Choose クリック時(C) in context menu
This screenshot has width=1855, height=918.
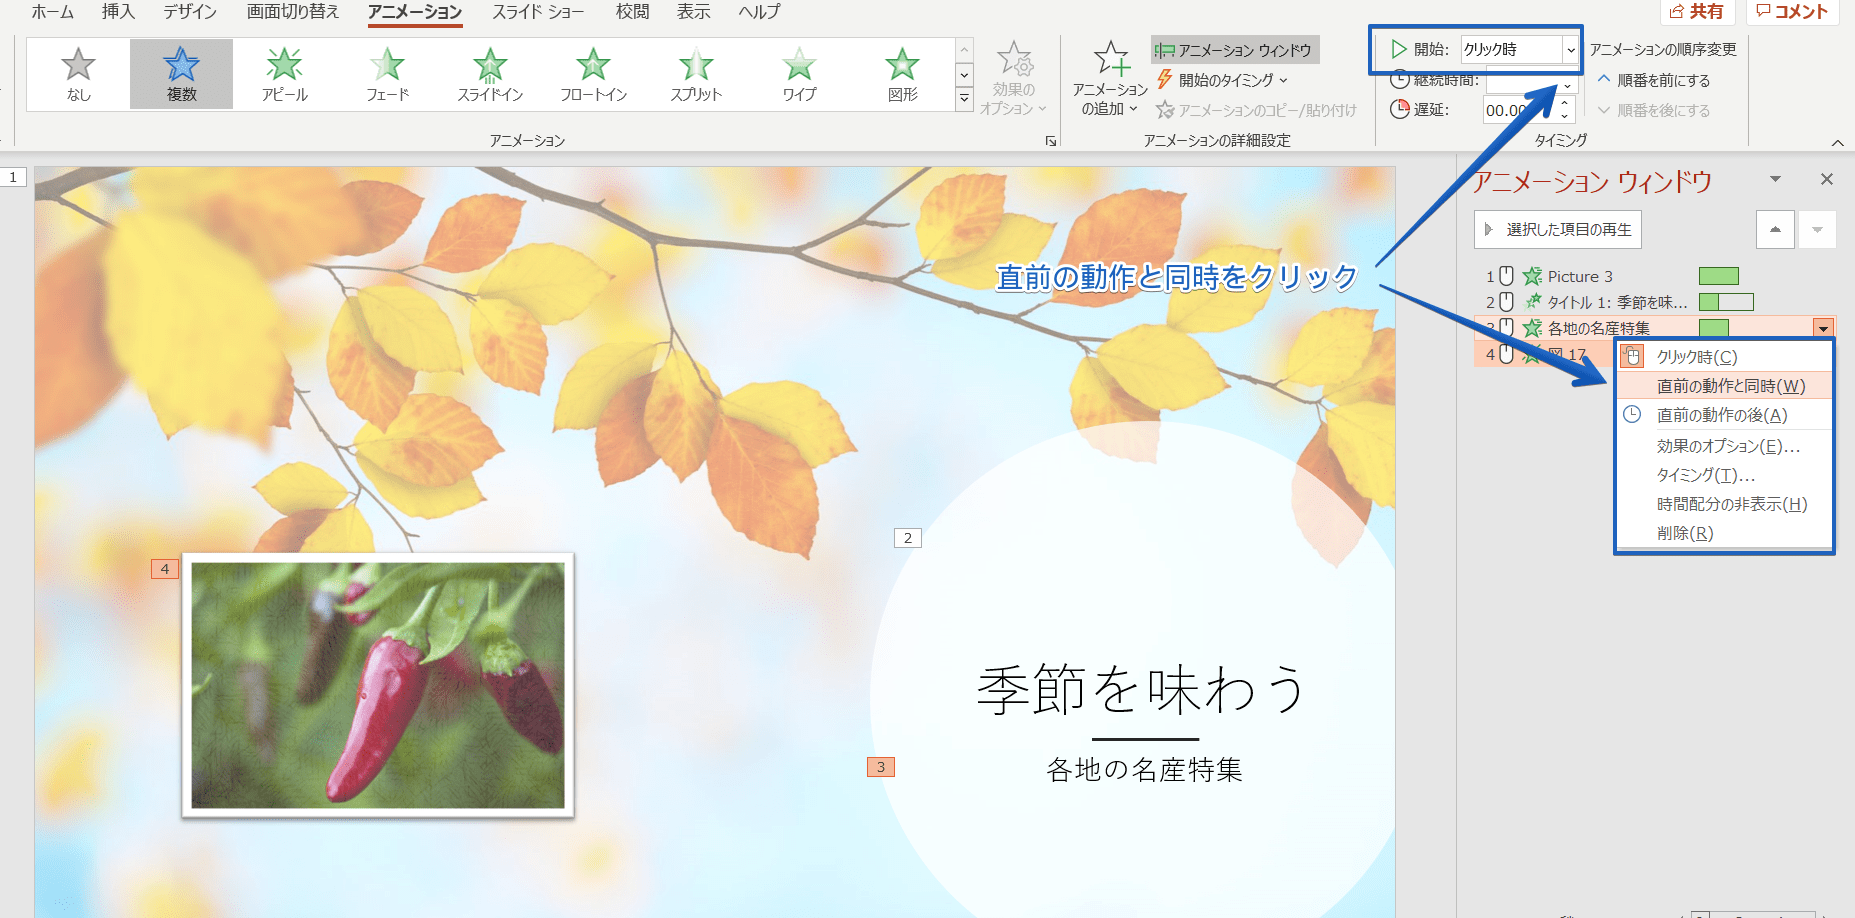pyautogui.click(x=1725, y=357)
